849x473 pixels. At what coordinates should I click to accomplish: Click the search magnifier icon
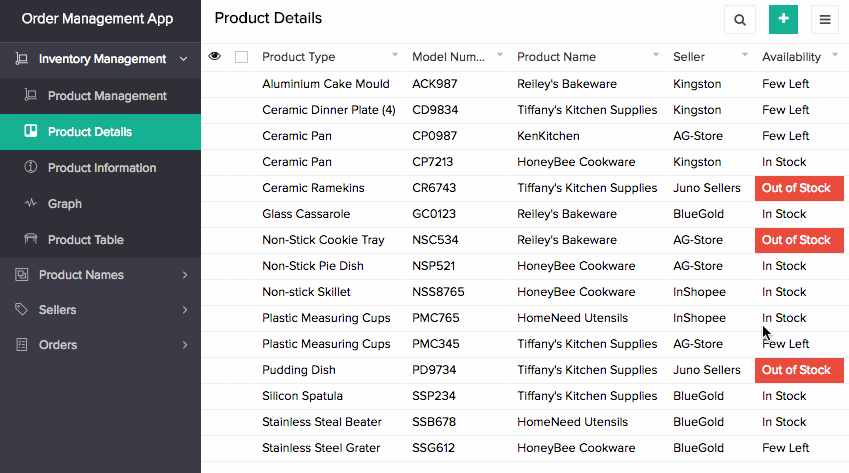740,19
